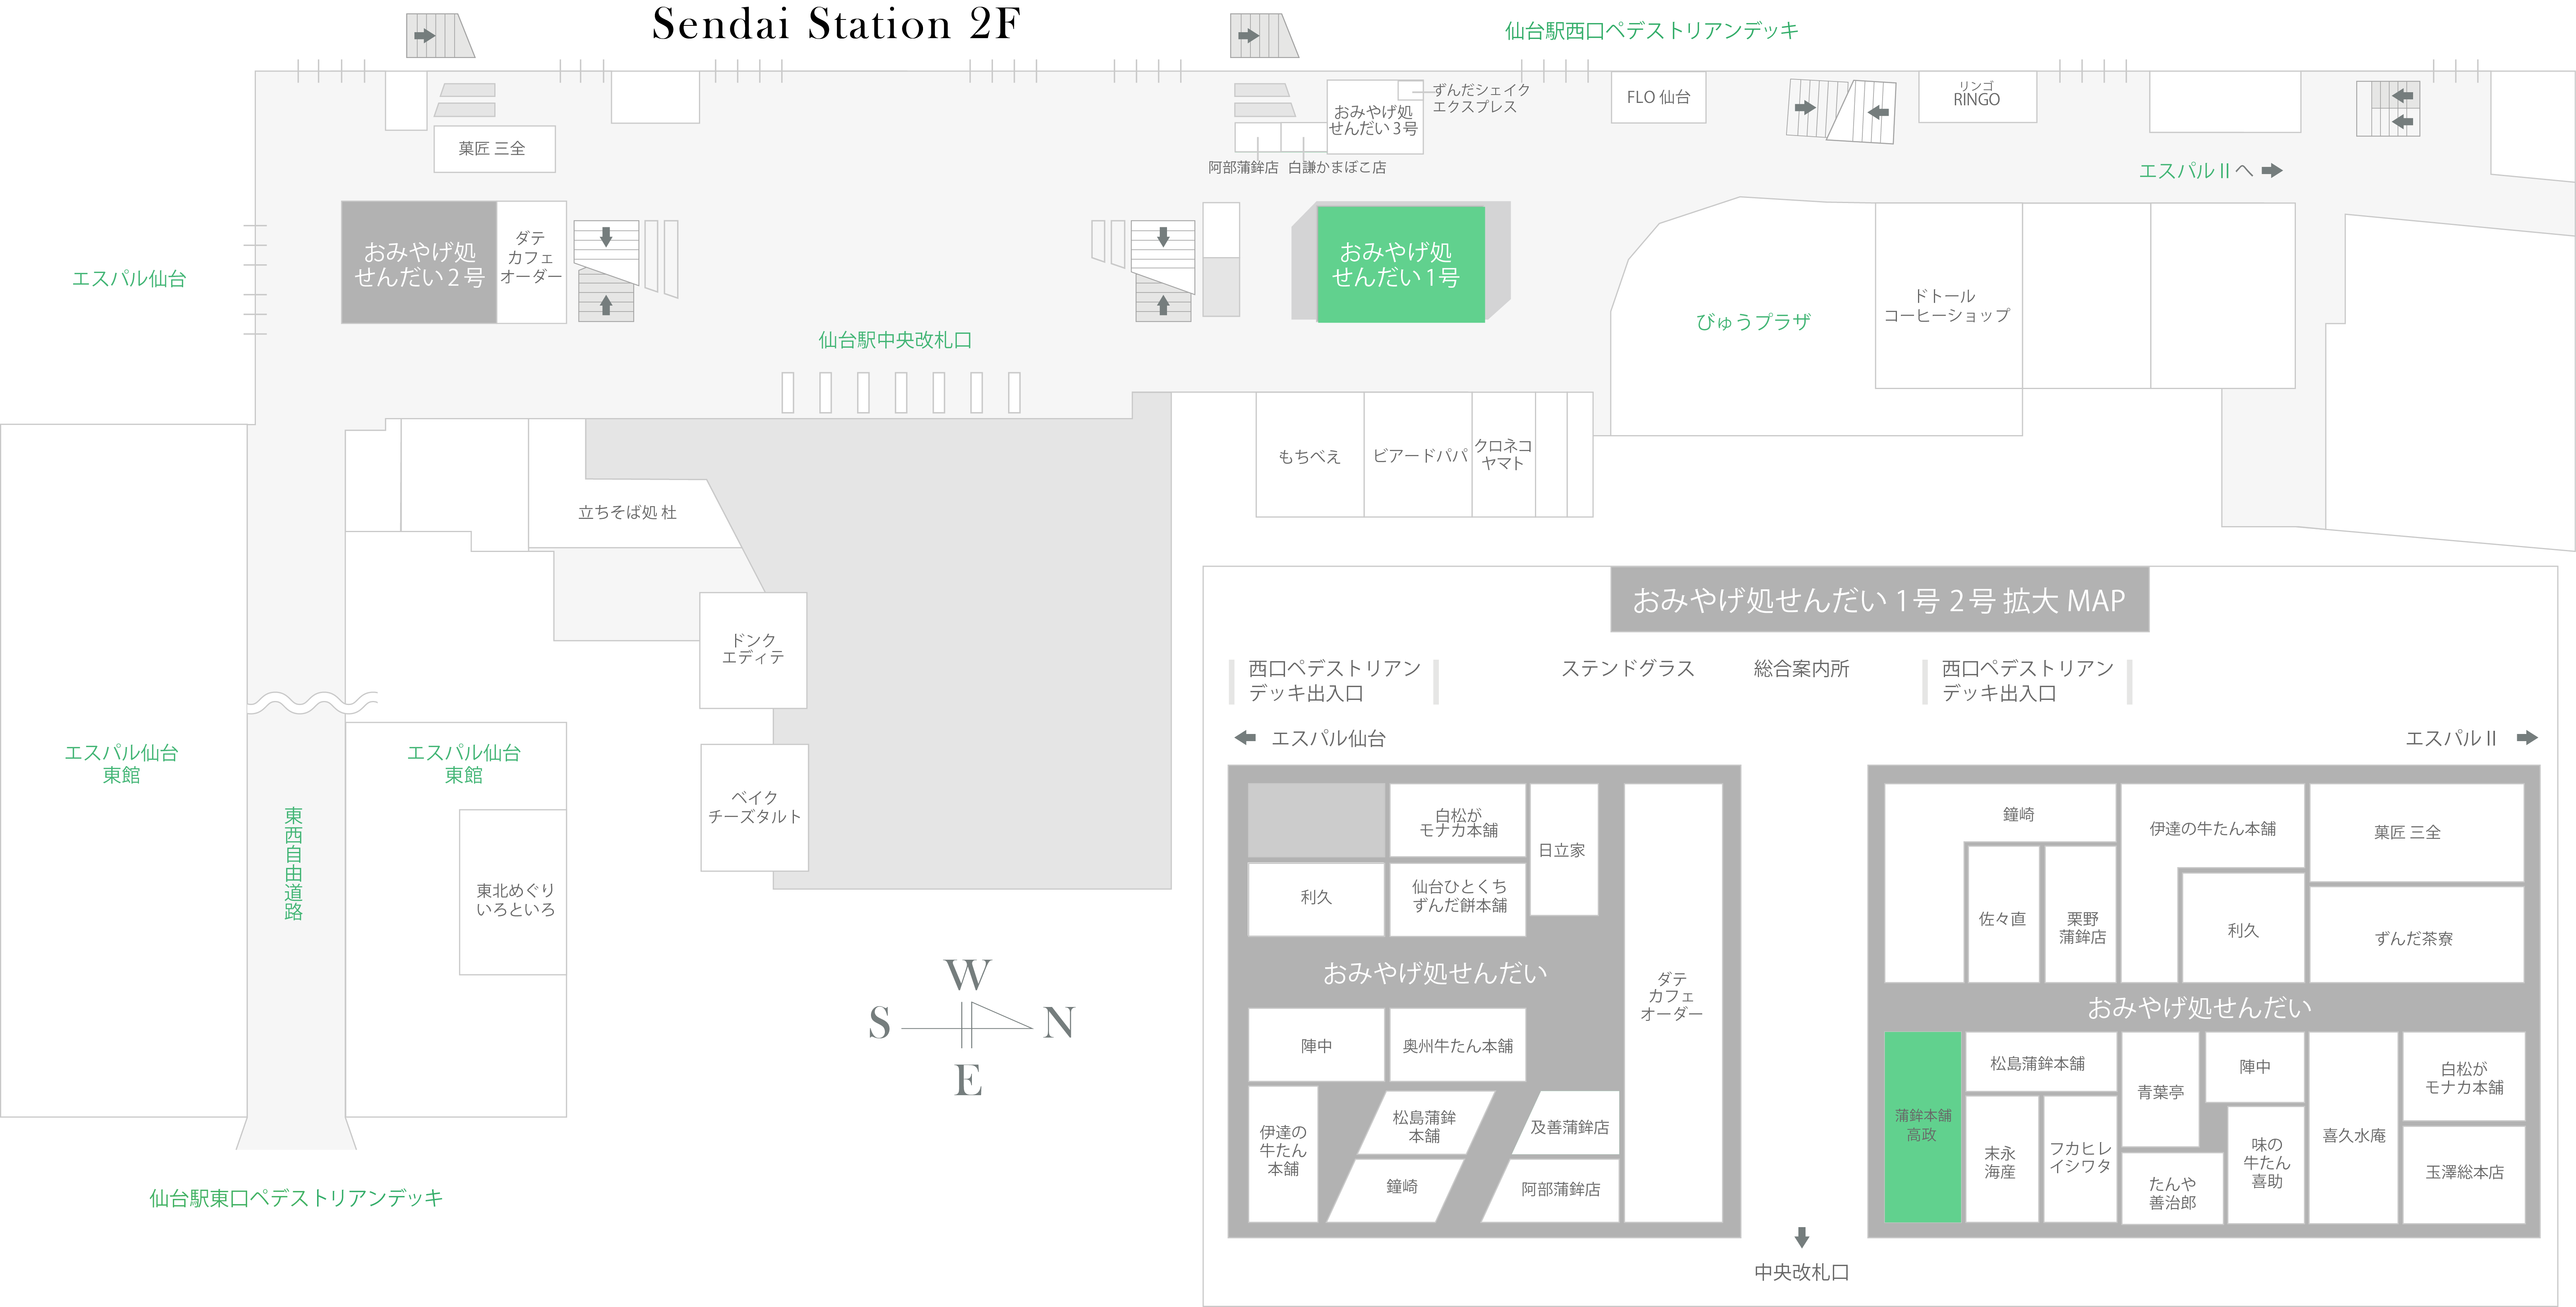Click the right arrow beside エスパルⅡ in the enlarged map
The width and height of the screenshot is (2576, 1307).
tap(2527, 738)
